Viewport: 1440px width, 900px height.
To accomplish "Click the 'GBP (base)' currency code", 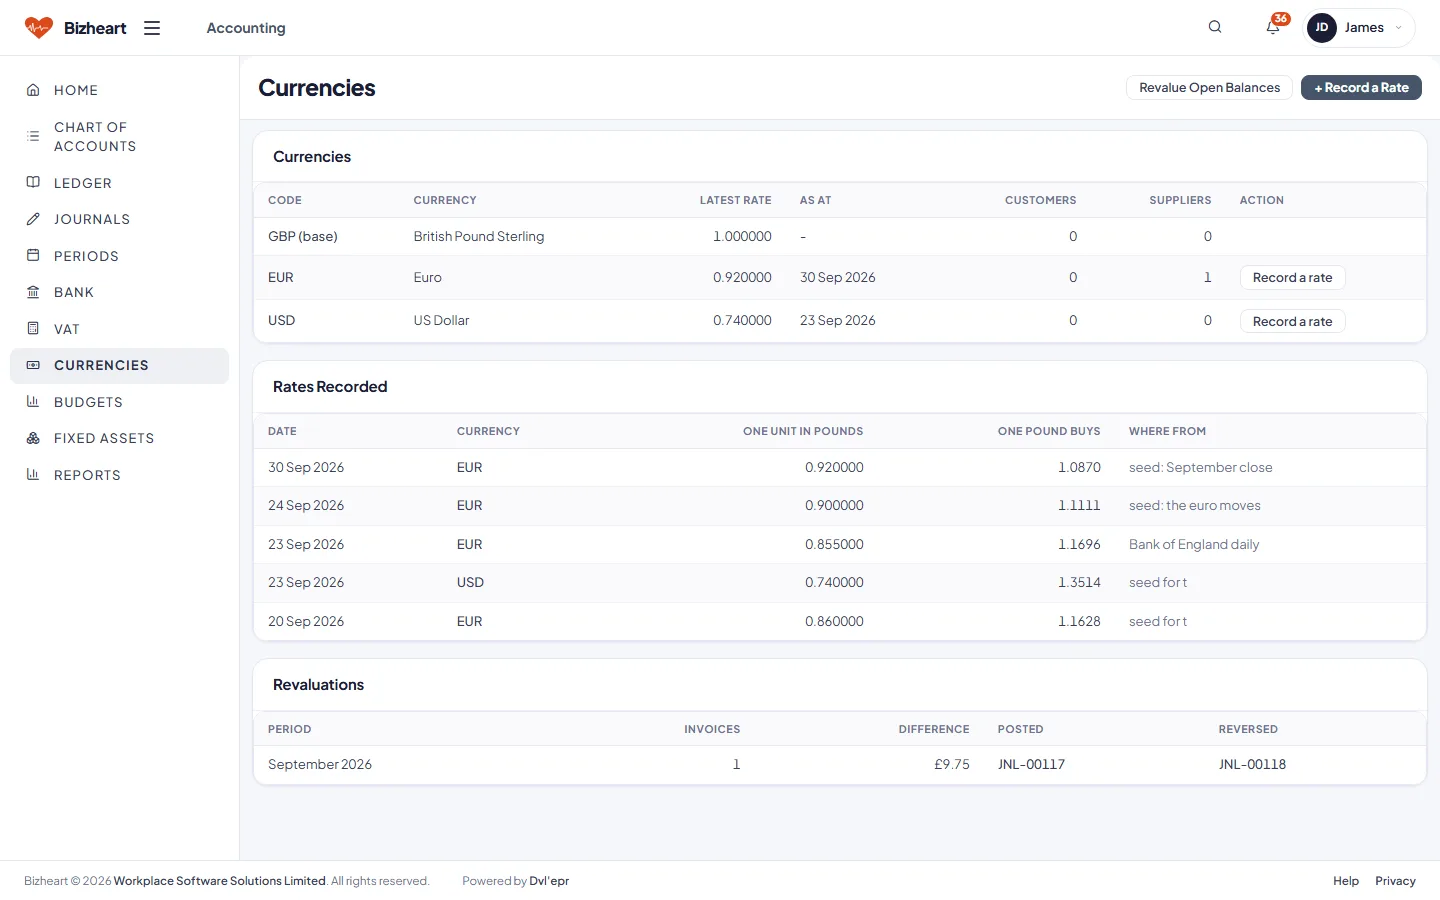I will point(303,236).
